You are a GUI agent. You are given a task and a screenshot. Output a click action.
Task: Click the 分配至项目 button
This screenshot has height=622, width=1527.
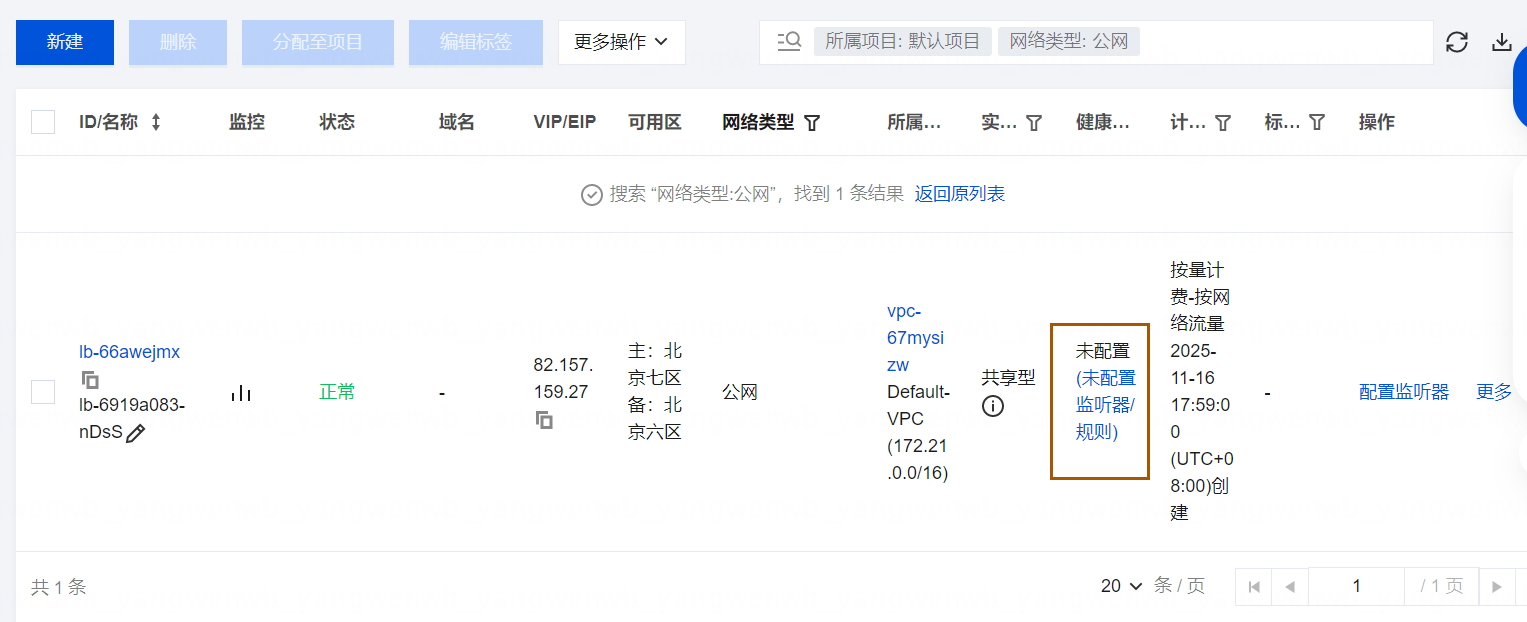click(x=318, y=42)
